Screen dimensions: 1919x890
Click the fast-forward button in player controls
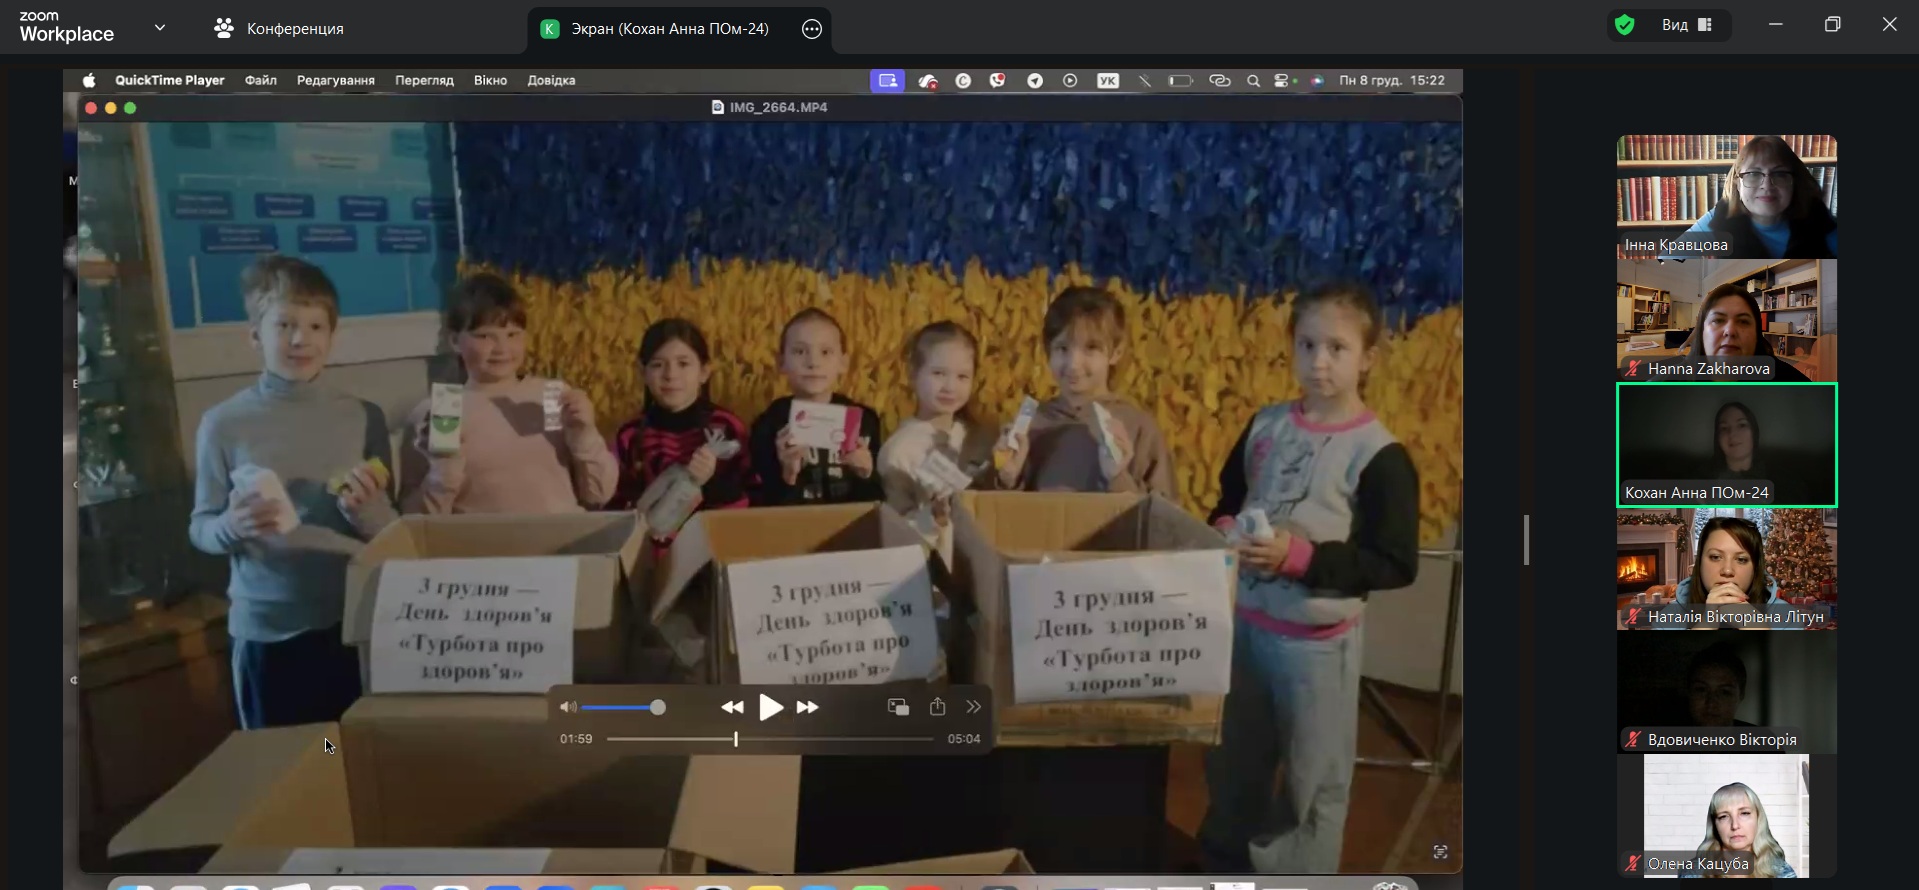(x=808, y=707)
